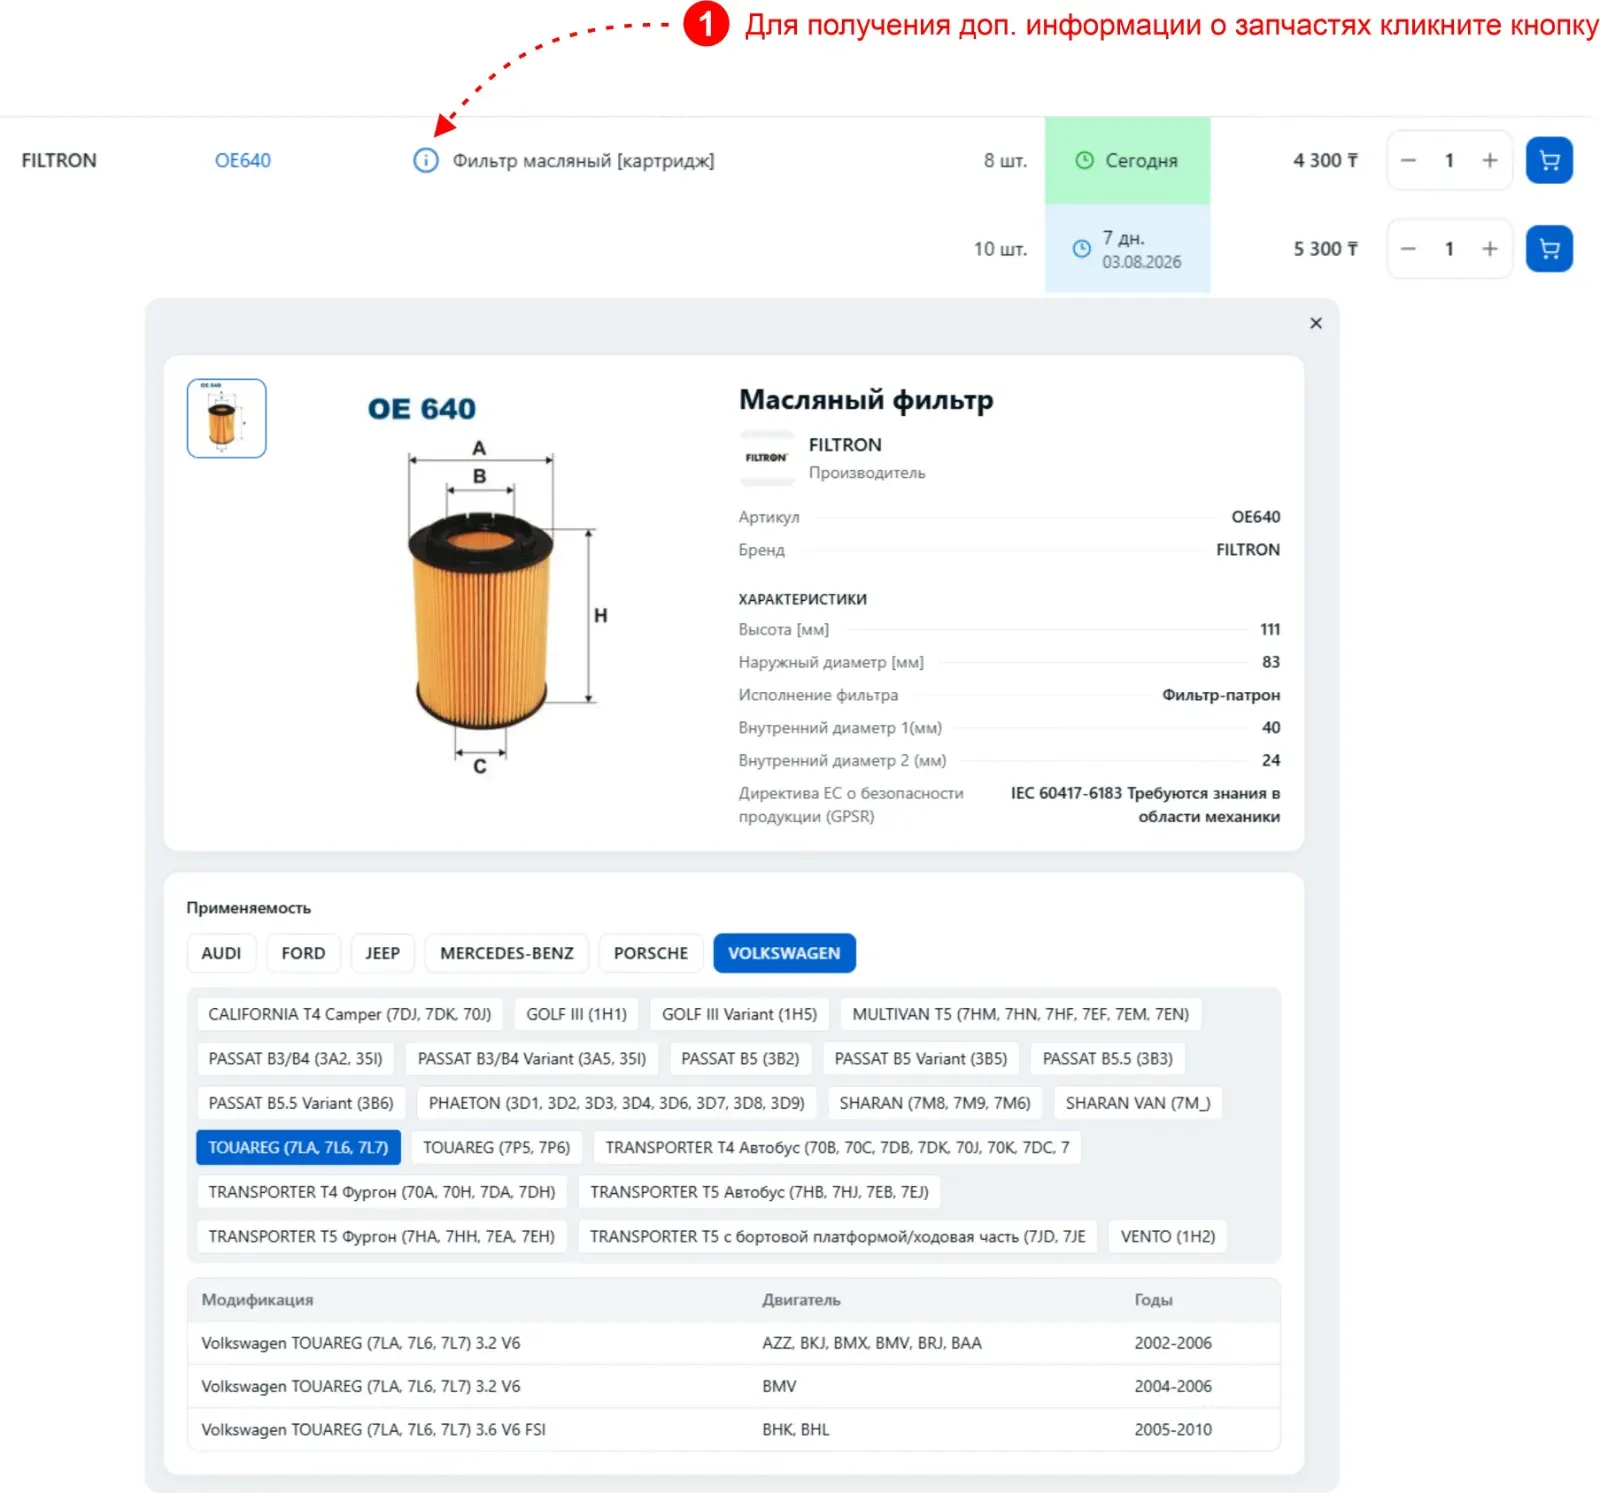Viewport: 1600px width, 1493px height.
Task: Select the VOLKSWAGEN applicability tab
Action: point(784,953)
